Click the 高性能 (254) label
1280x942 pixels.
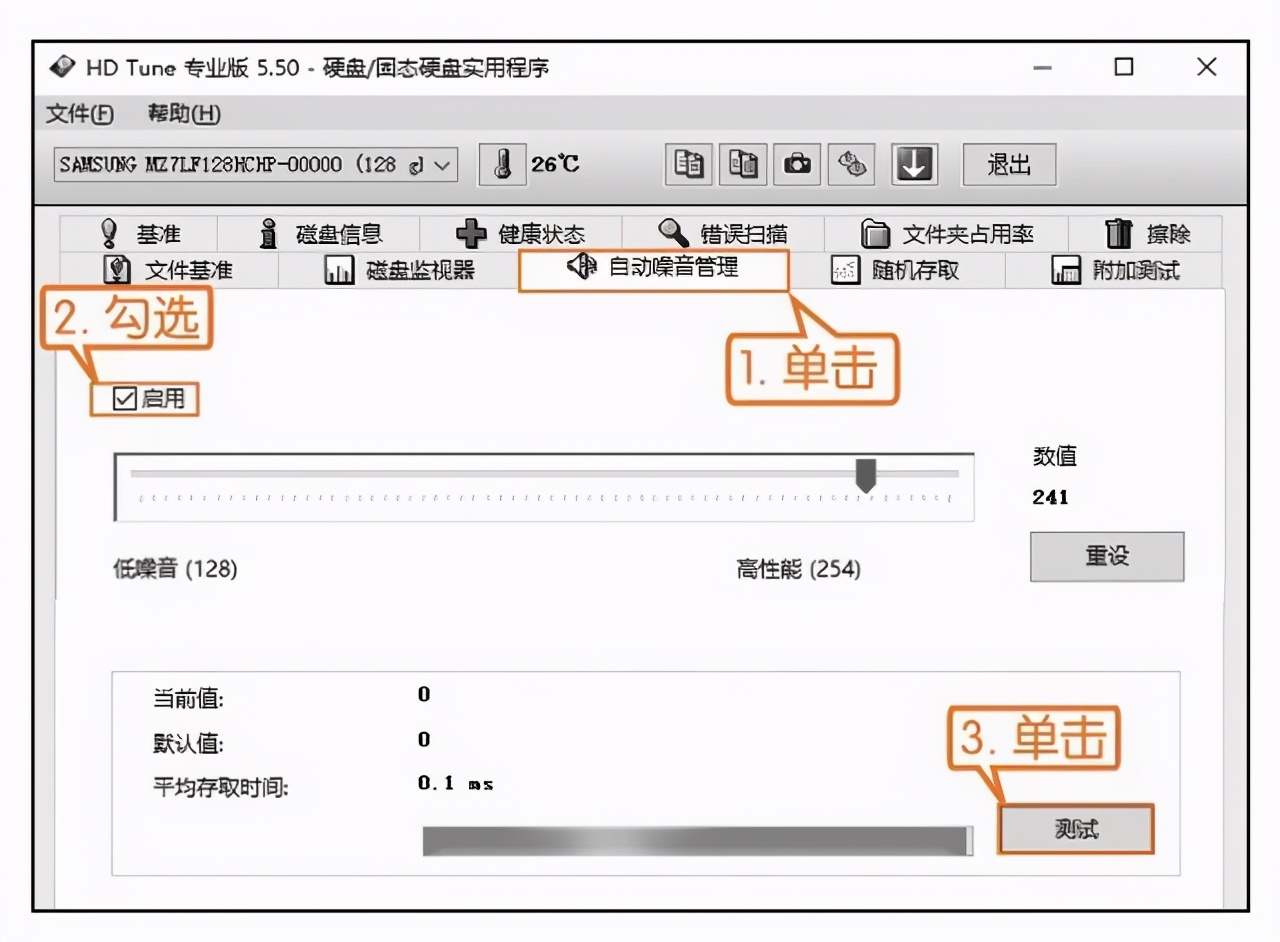pyautogui.click(x=798, y=569)
